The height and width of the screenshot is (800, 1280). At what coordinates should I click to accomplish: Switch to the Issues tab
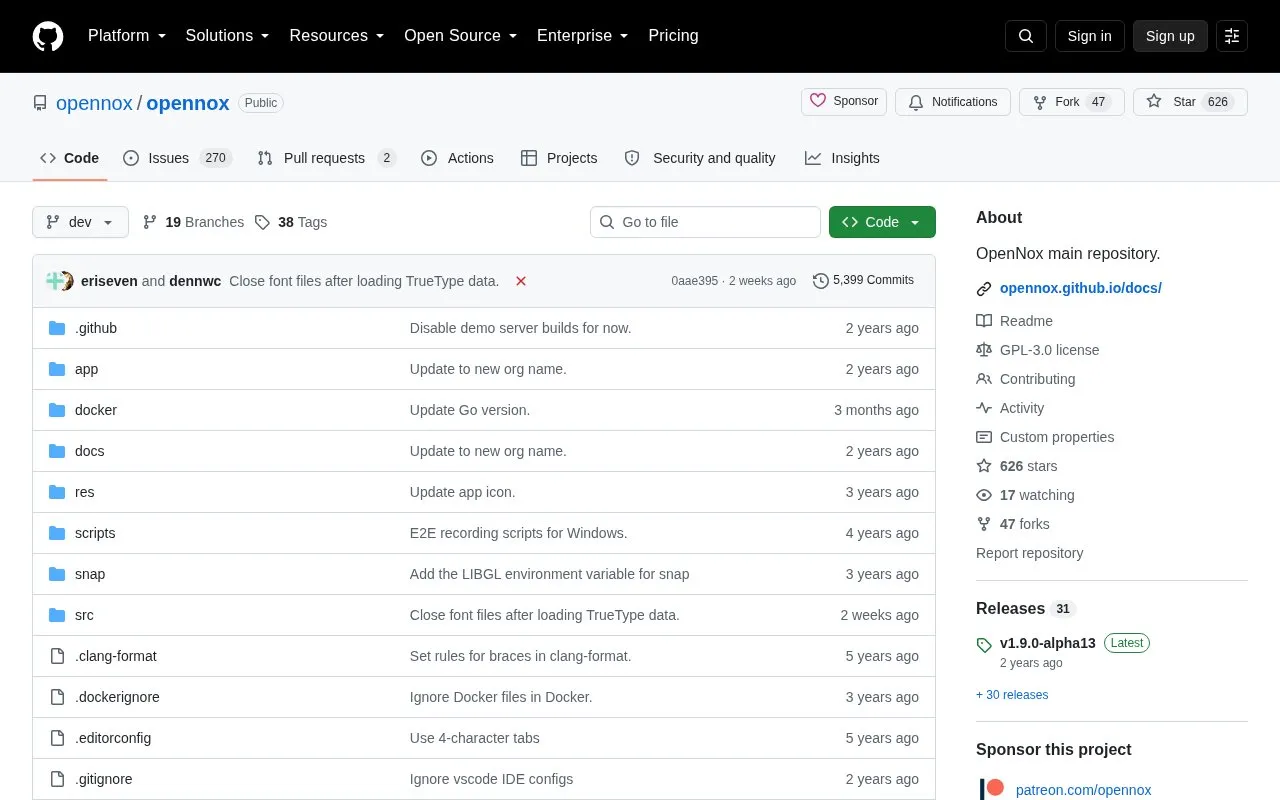pyautogui.click(x=177, y=158)
